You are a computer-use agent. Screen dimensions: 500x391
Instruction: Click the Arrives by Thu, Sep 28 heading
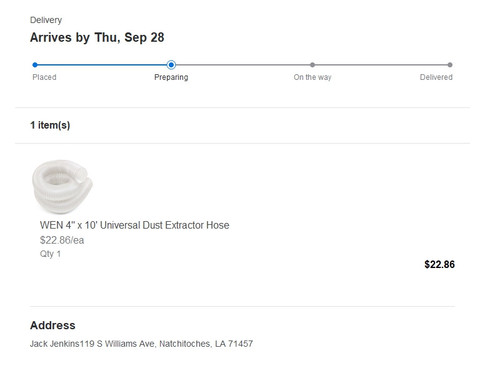(x=97, y=37)
